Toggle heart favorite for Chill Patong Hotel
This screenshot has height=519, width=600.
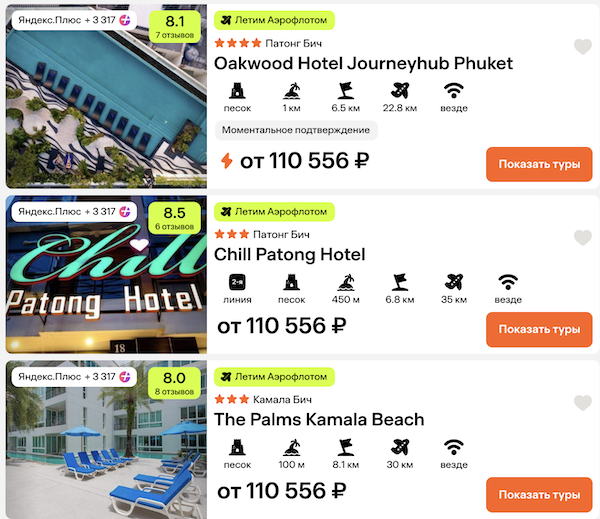pos(583,238)
